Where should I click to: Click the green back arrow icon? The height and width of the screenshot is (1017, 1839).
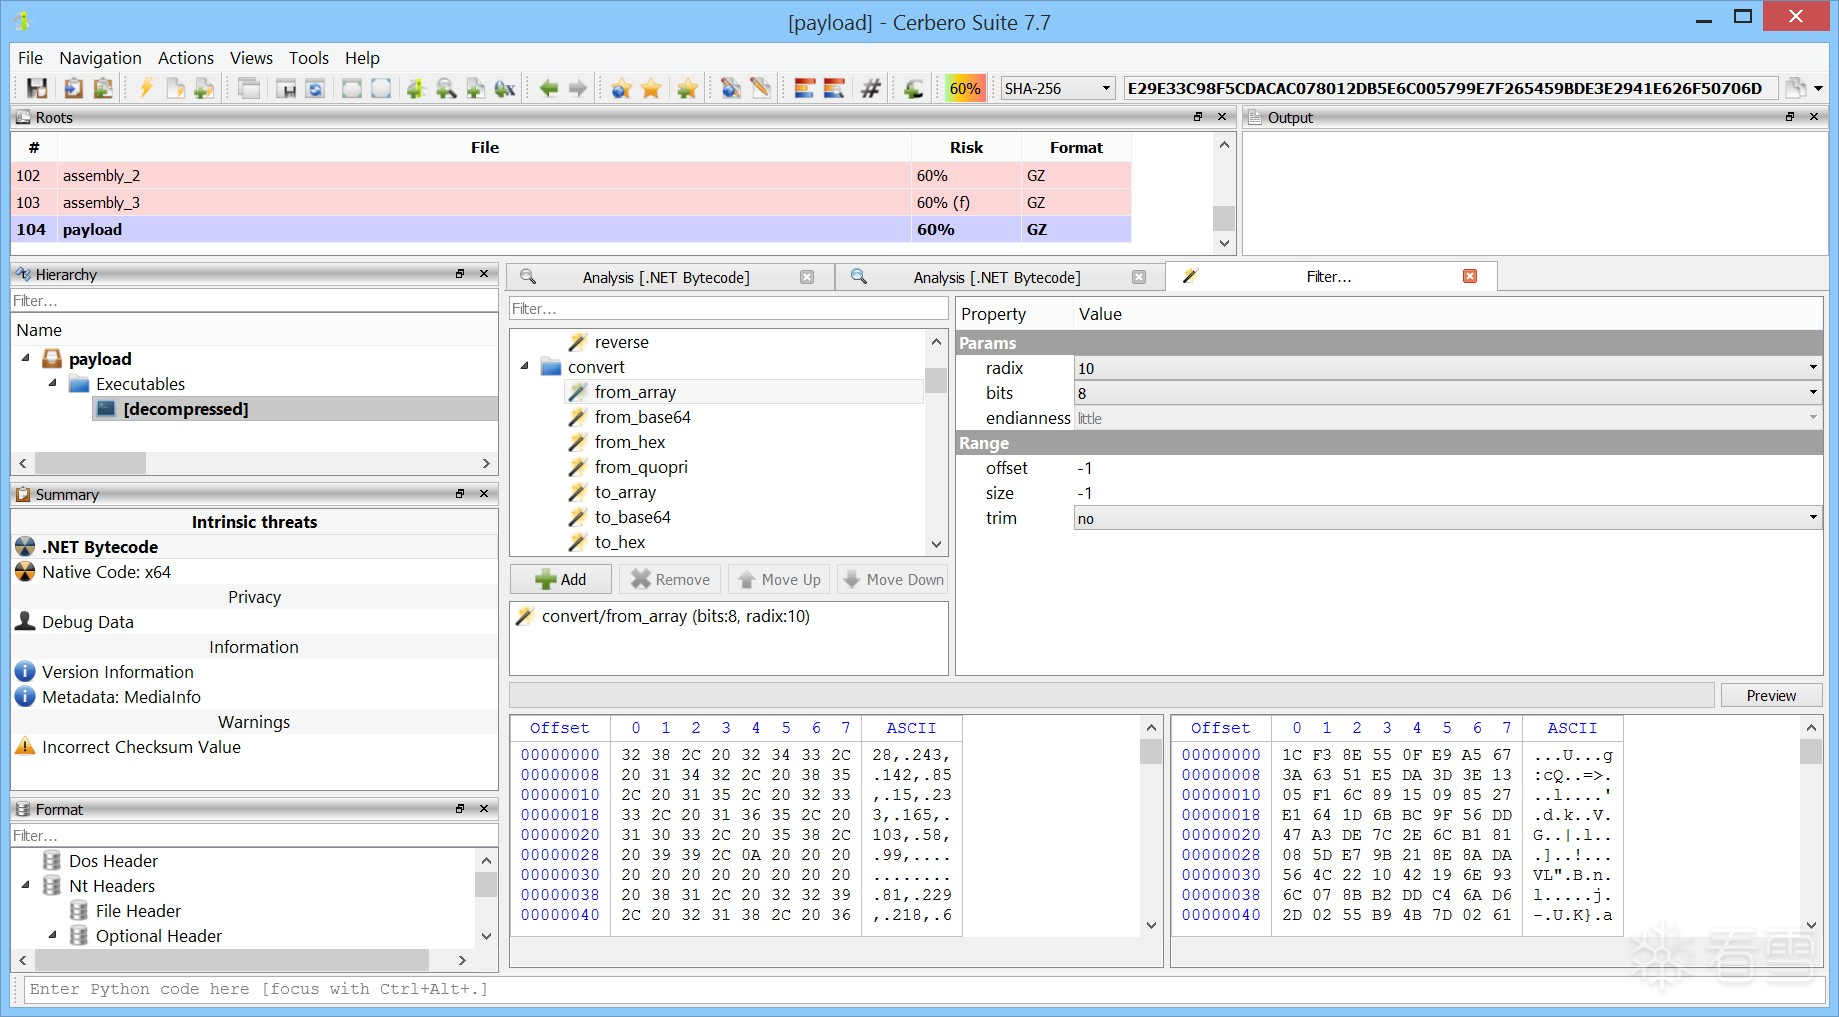[548, 88]
